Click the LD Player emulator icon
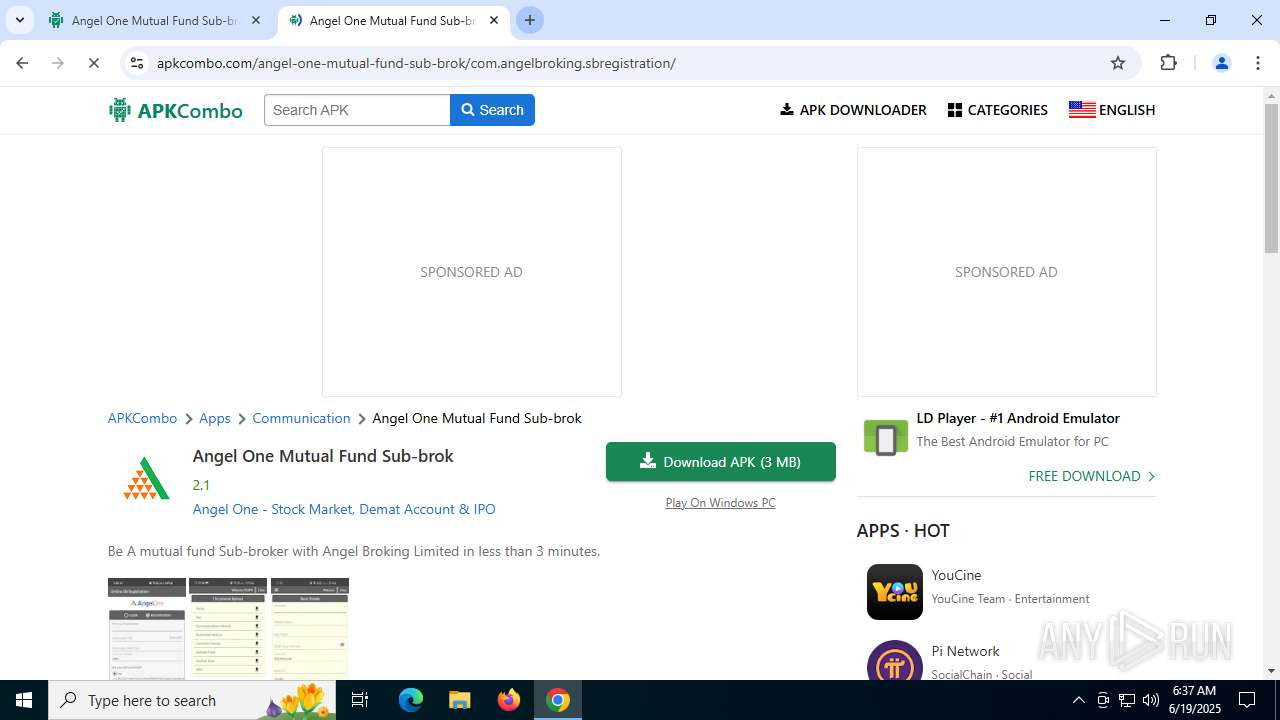Screen dimensions: 1280x720 point(886,438)
